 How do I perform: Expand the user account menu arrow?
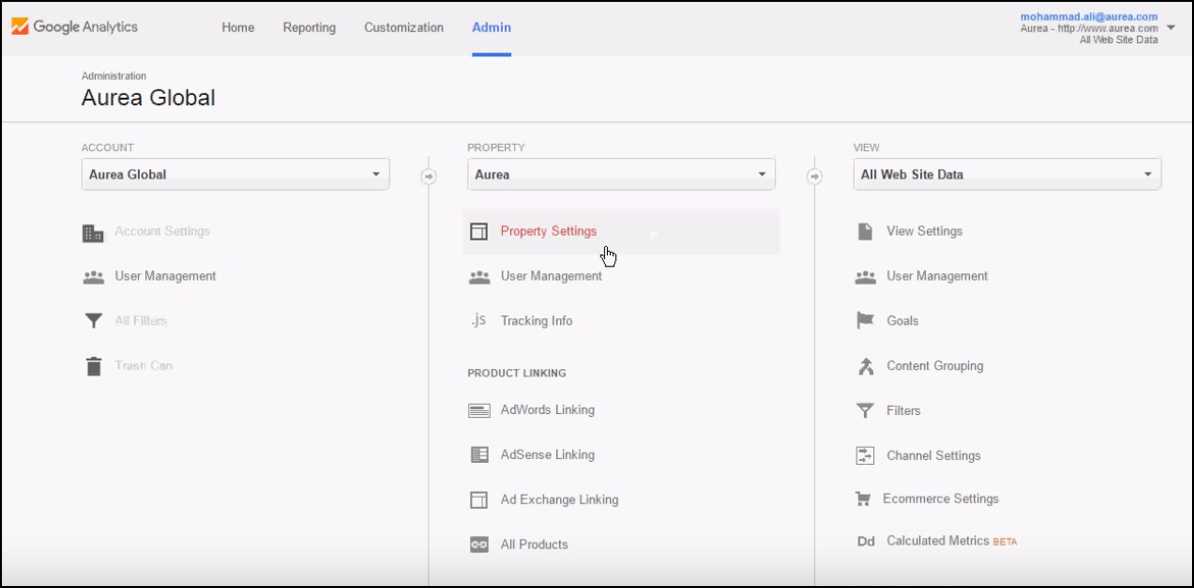(1170, 27)
